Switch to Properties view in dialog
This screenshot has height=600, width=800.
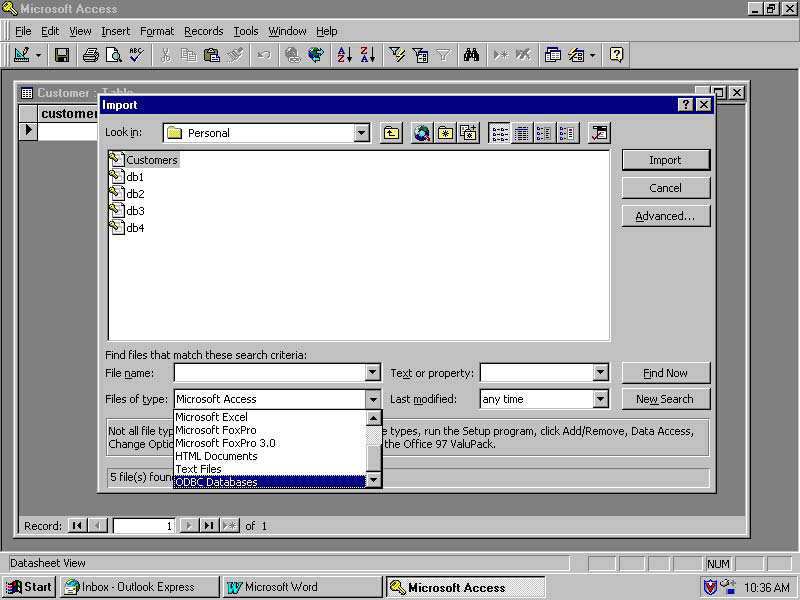[x=544, y=133]
